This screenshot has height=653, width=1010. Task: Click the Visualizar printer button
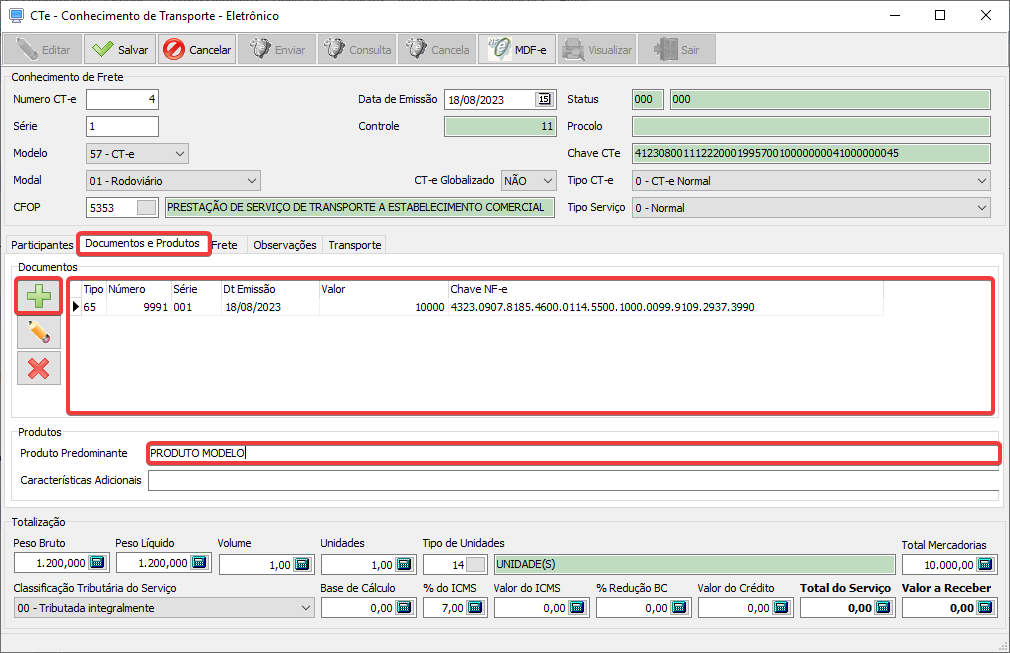(x=597, y=50)
